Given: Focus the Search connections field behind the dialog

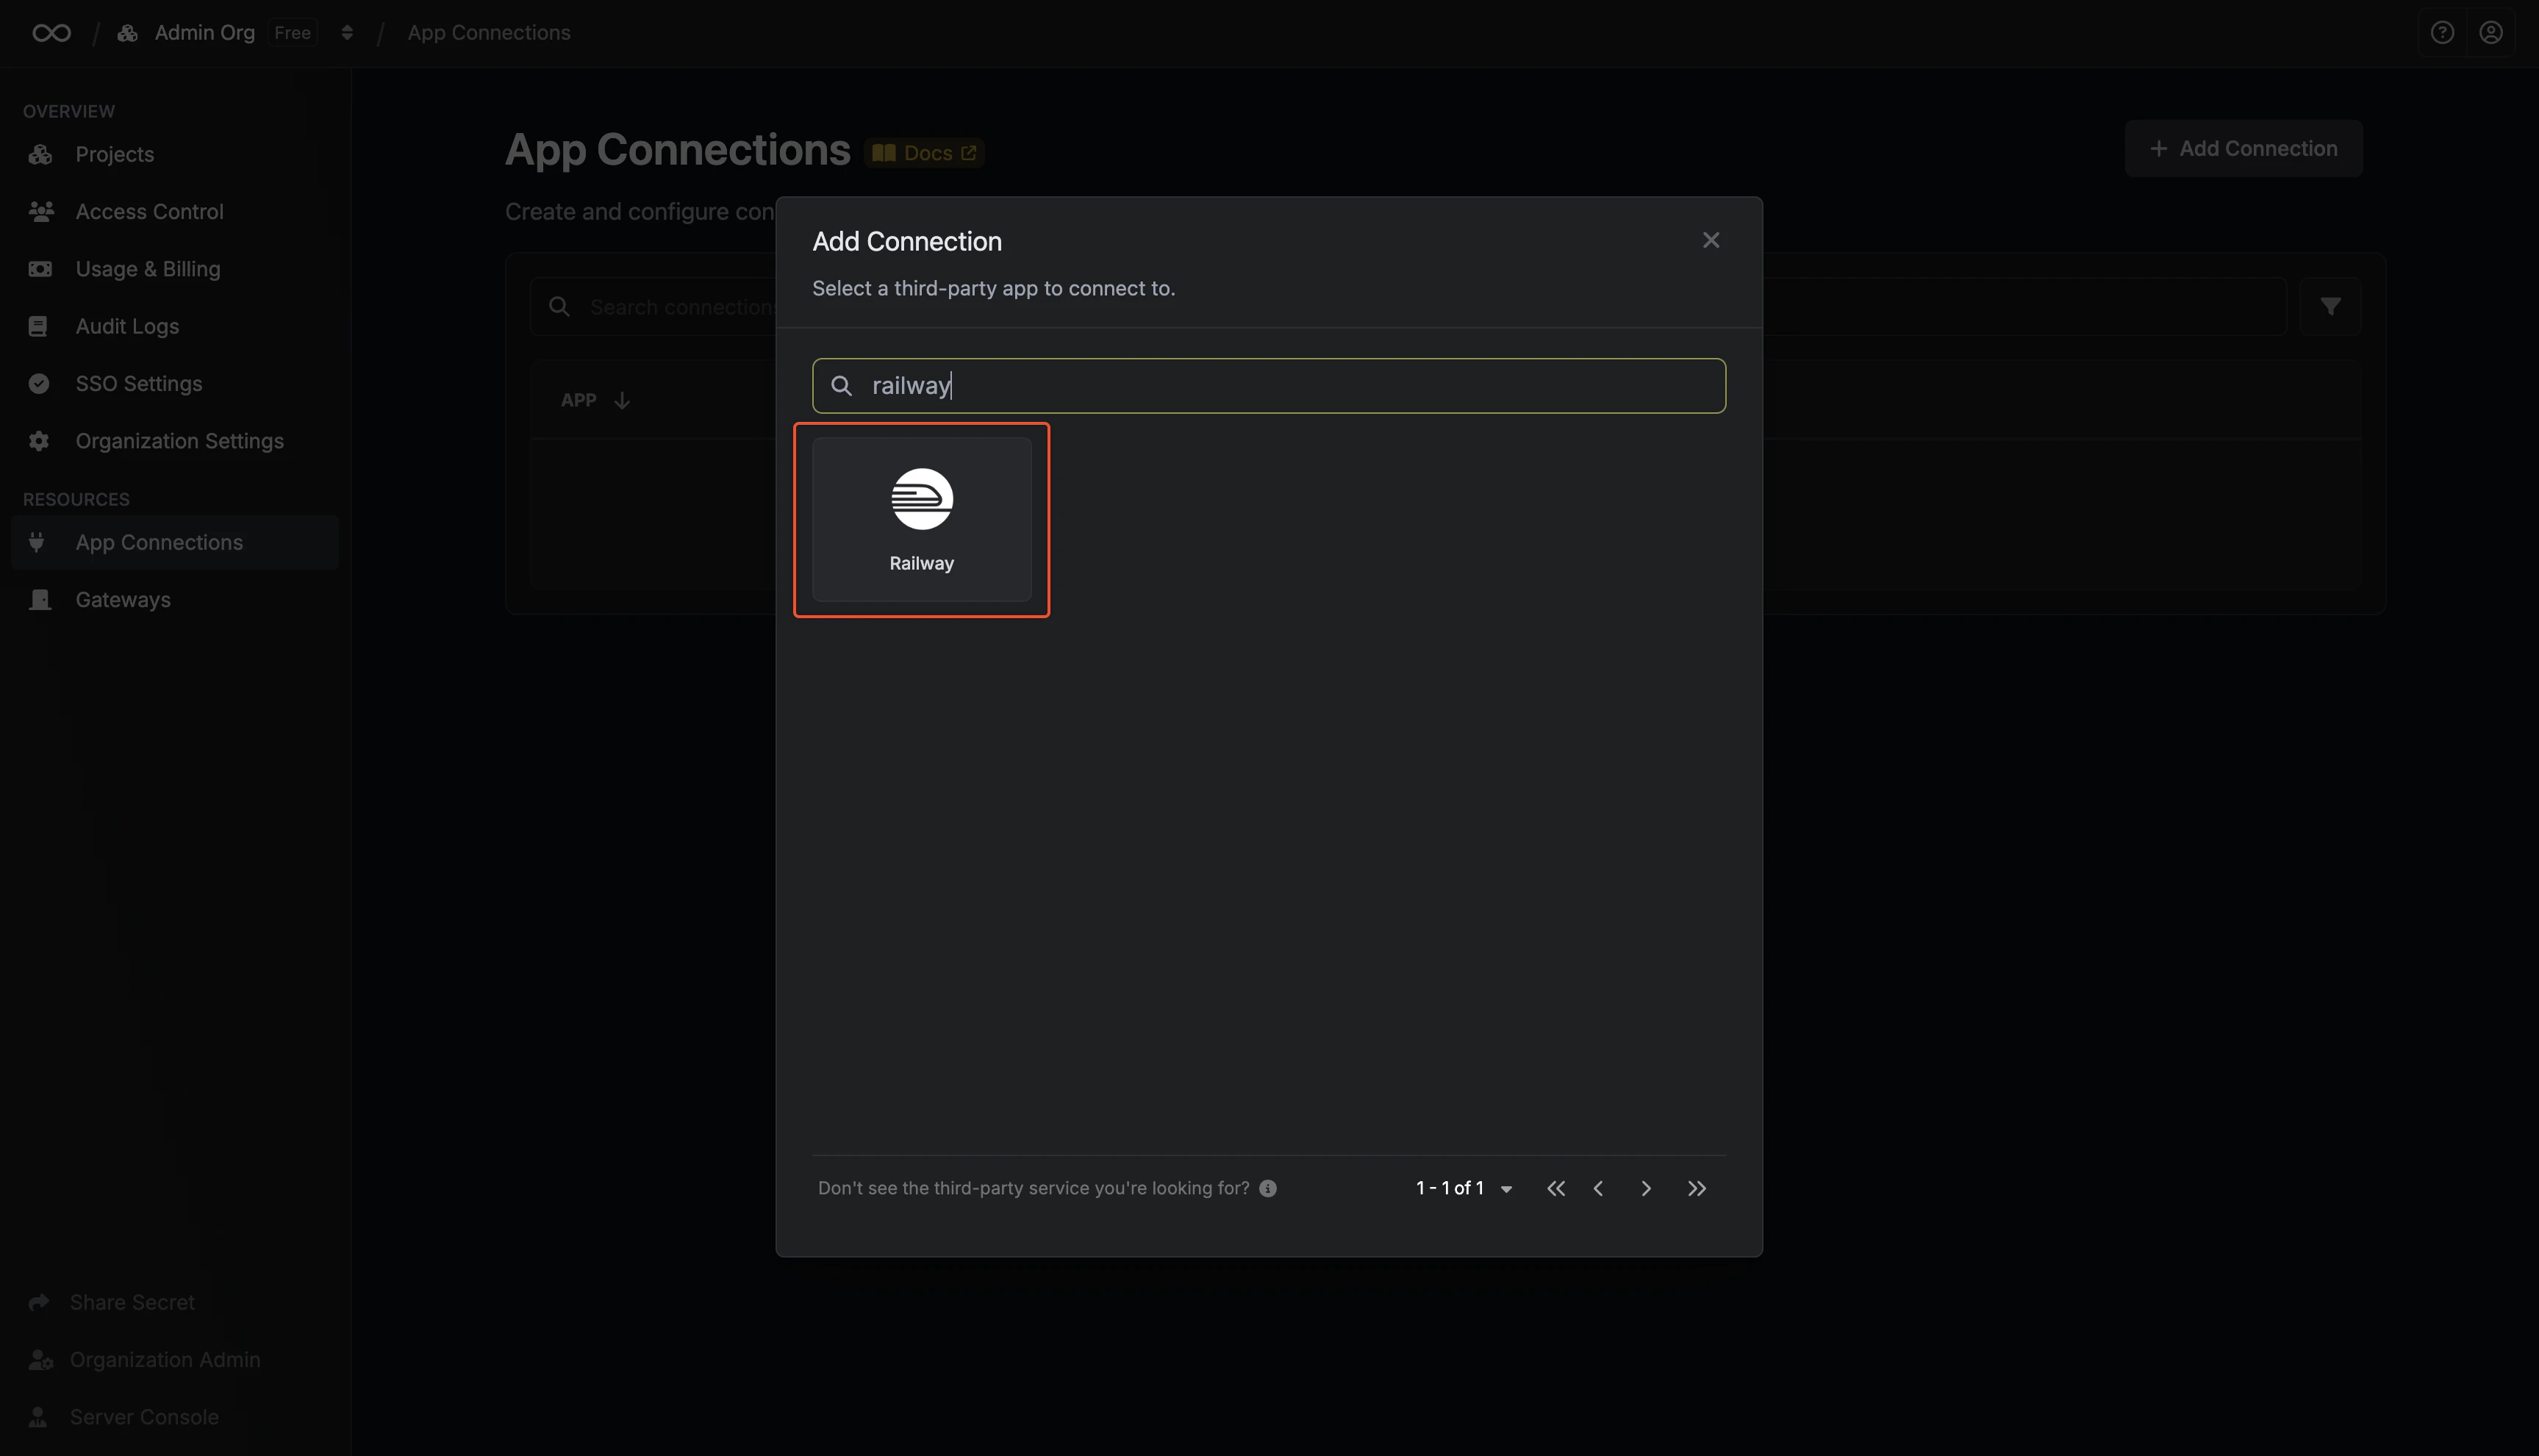Looking at the screenshot, I should click(1408, 306).
